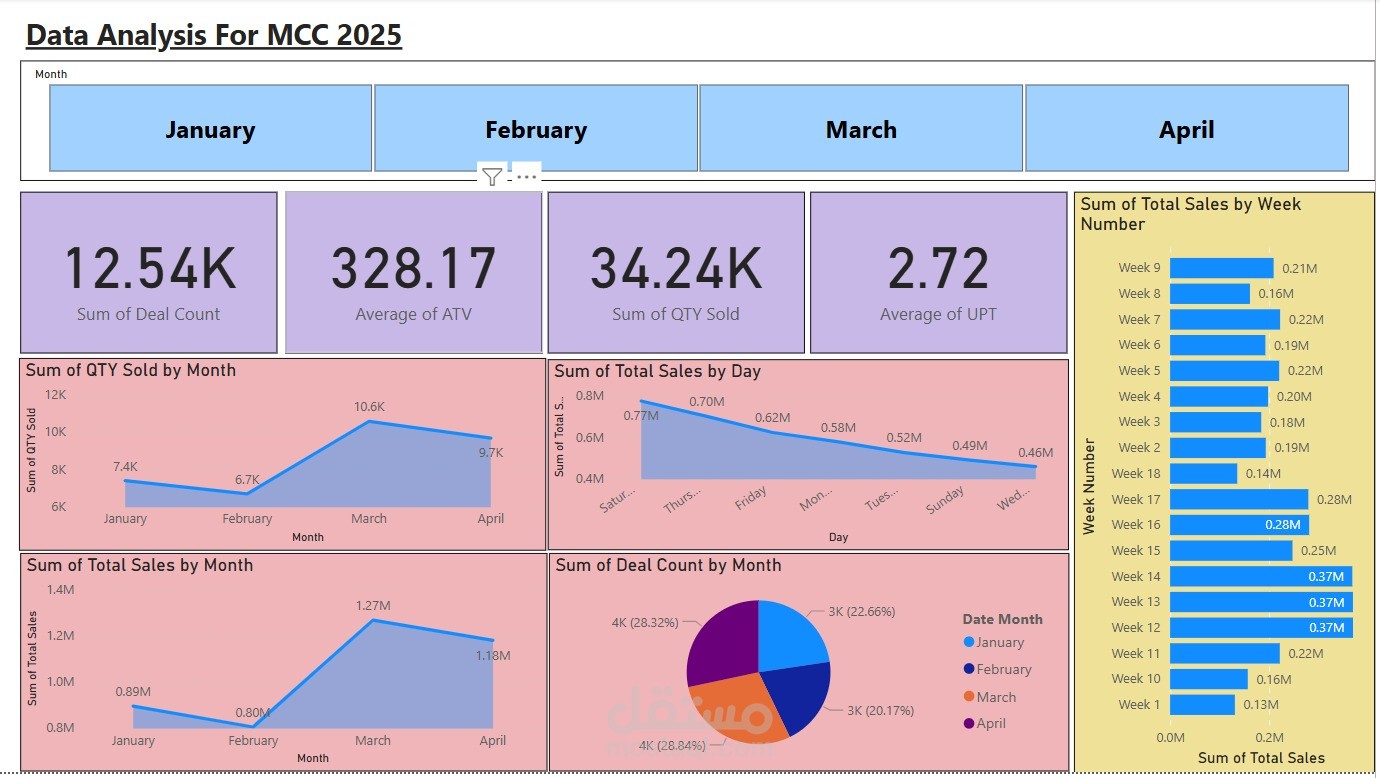The width and height of the screenshot is (1380, 778).
Task: Select the Week 8 sales bar
Action: coord(1210,294)
